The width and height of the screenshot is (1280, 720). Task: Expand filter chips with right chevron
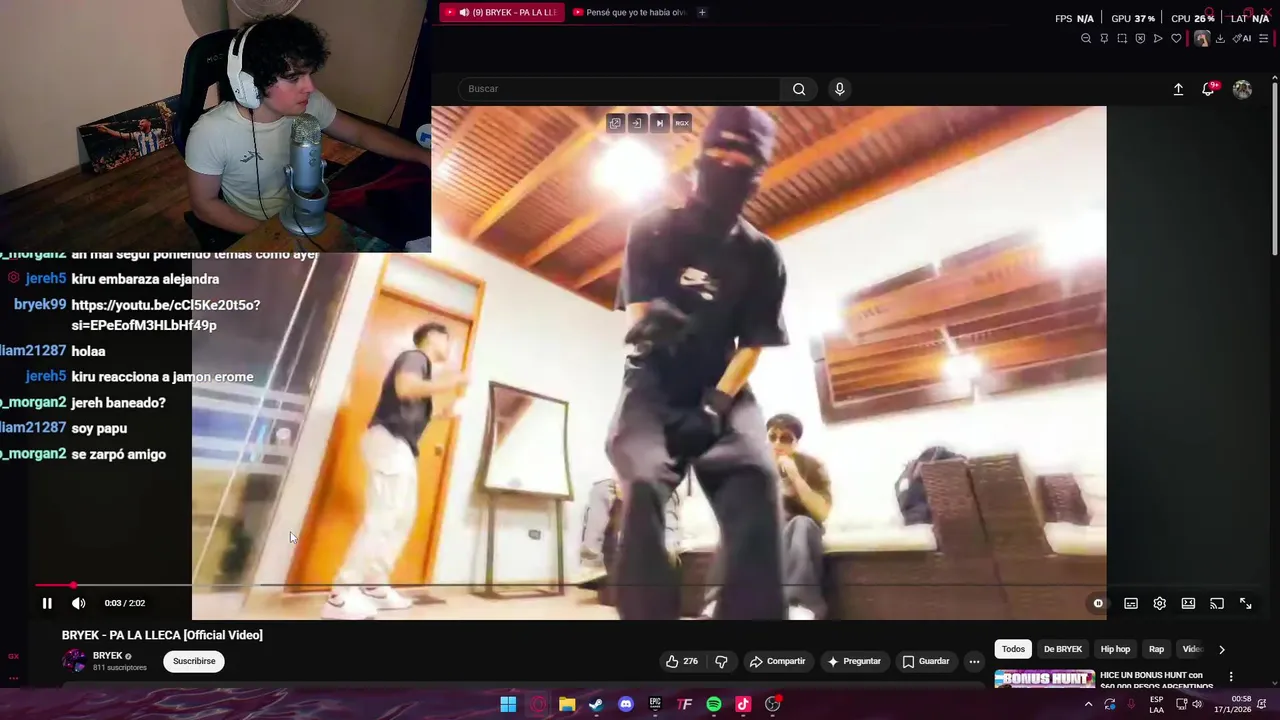(1221, 649)
